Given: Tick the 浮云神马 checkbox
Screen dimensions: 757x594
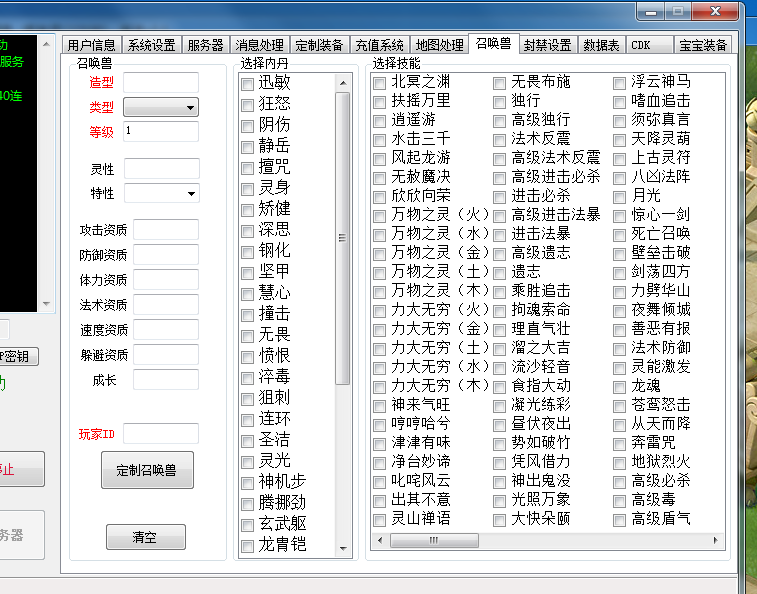Looking at the screenshot, I should click(619, 83).
